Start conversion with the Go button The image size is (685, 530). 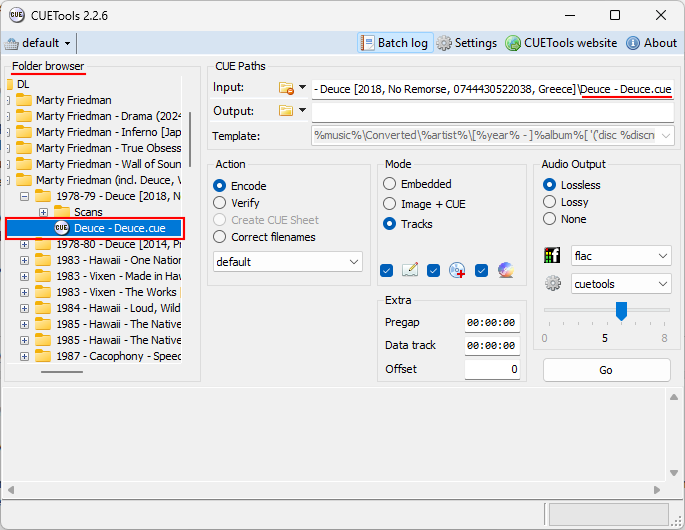[x=607, y=370]
